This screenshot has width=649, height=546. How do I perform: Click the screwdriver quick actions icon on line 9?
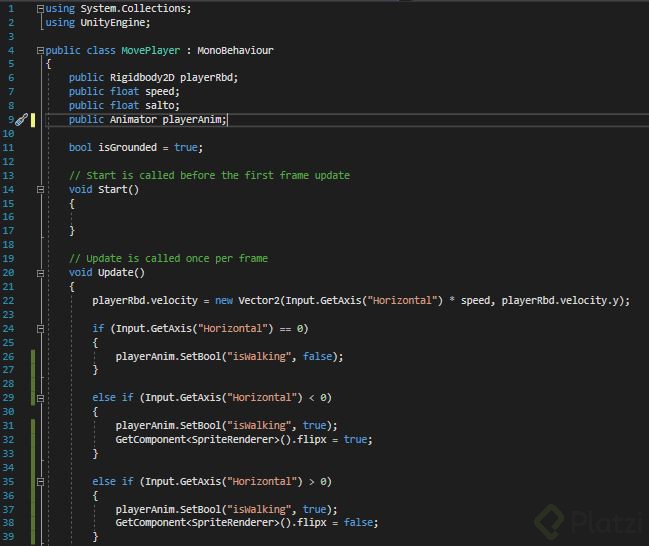point(22,120)
